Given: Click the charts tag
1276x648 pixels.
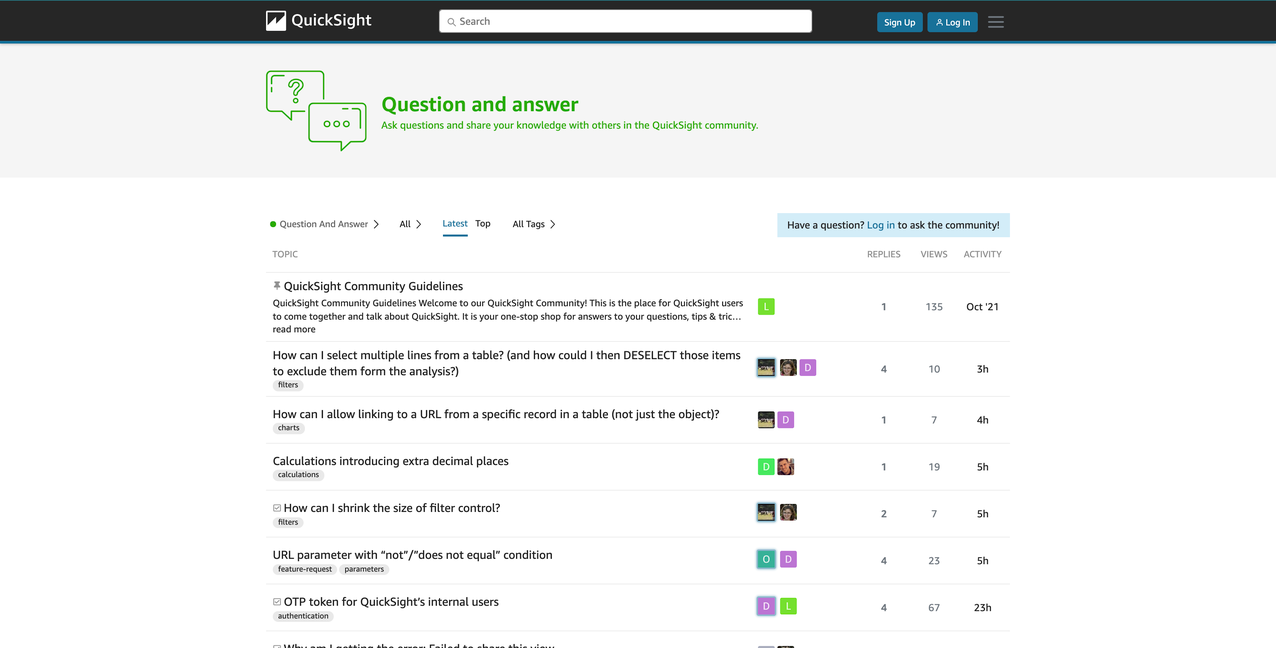Looking at the screenshot, I should click(289, 428).
